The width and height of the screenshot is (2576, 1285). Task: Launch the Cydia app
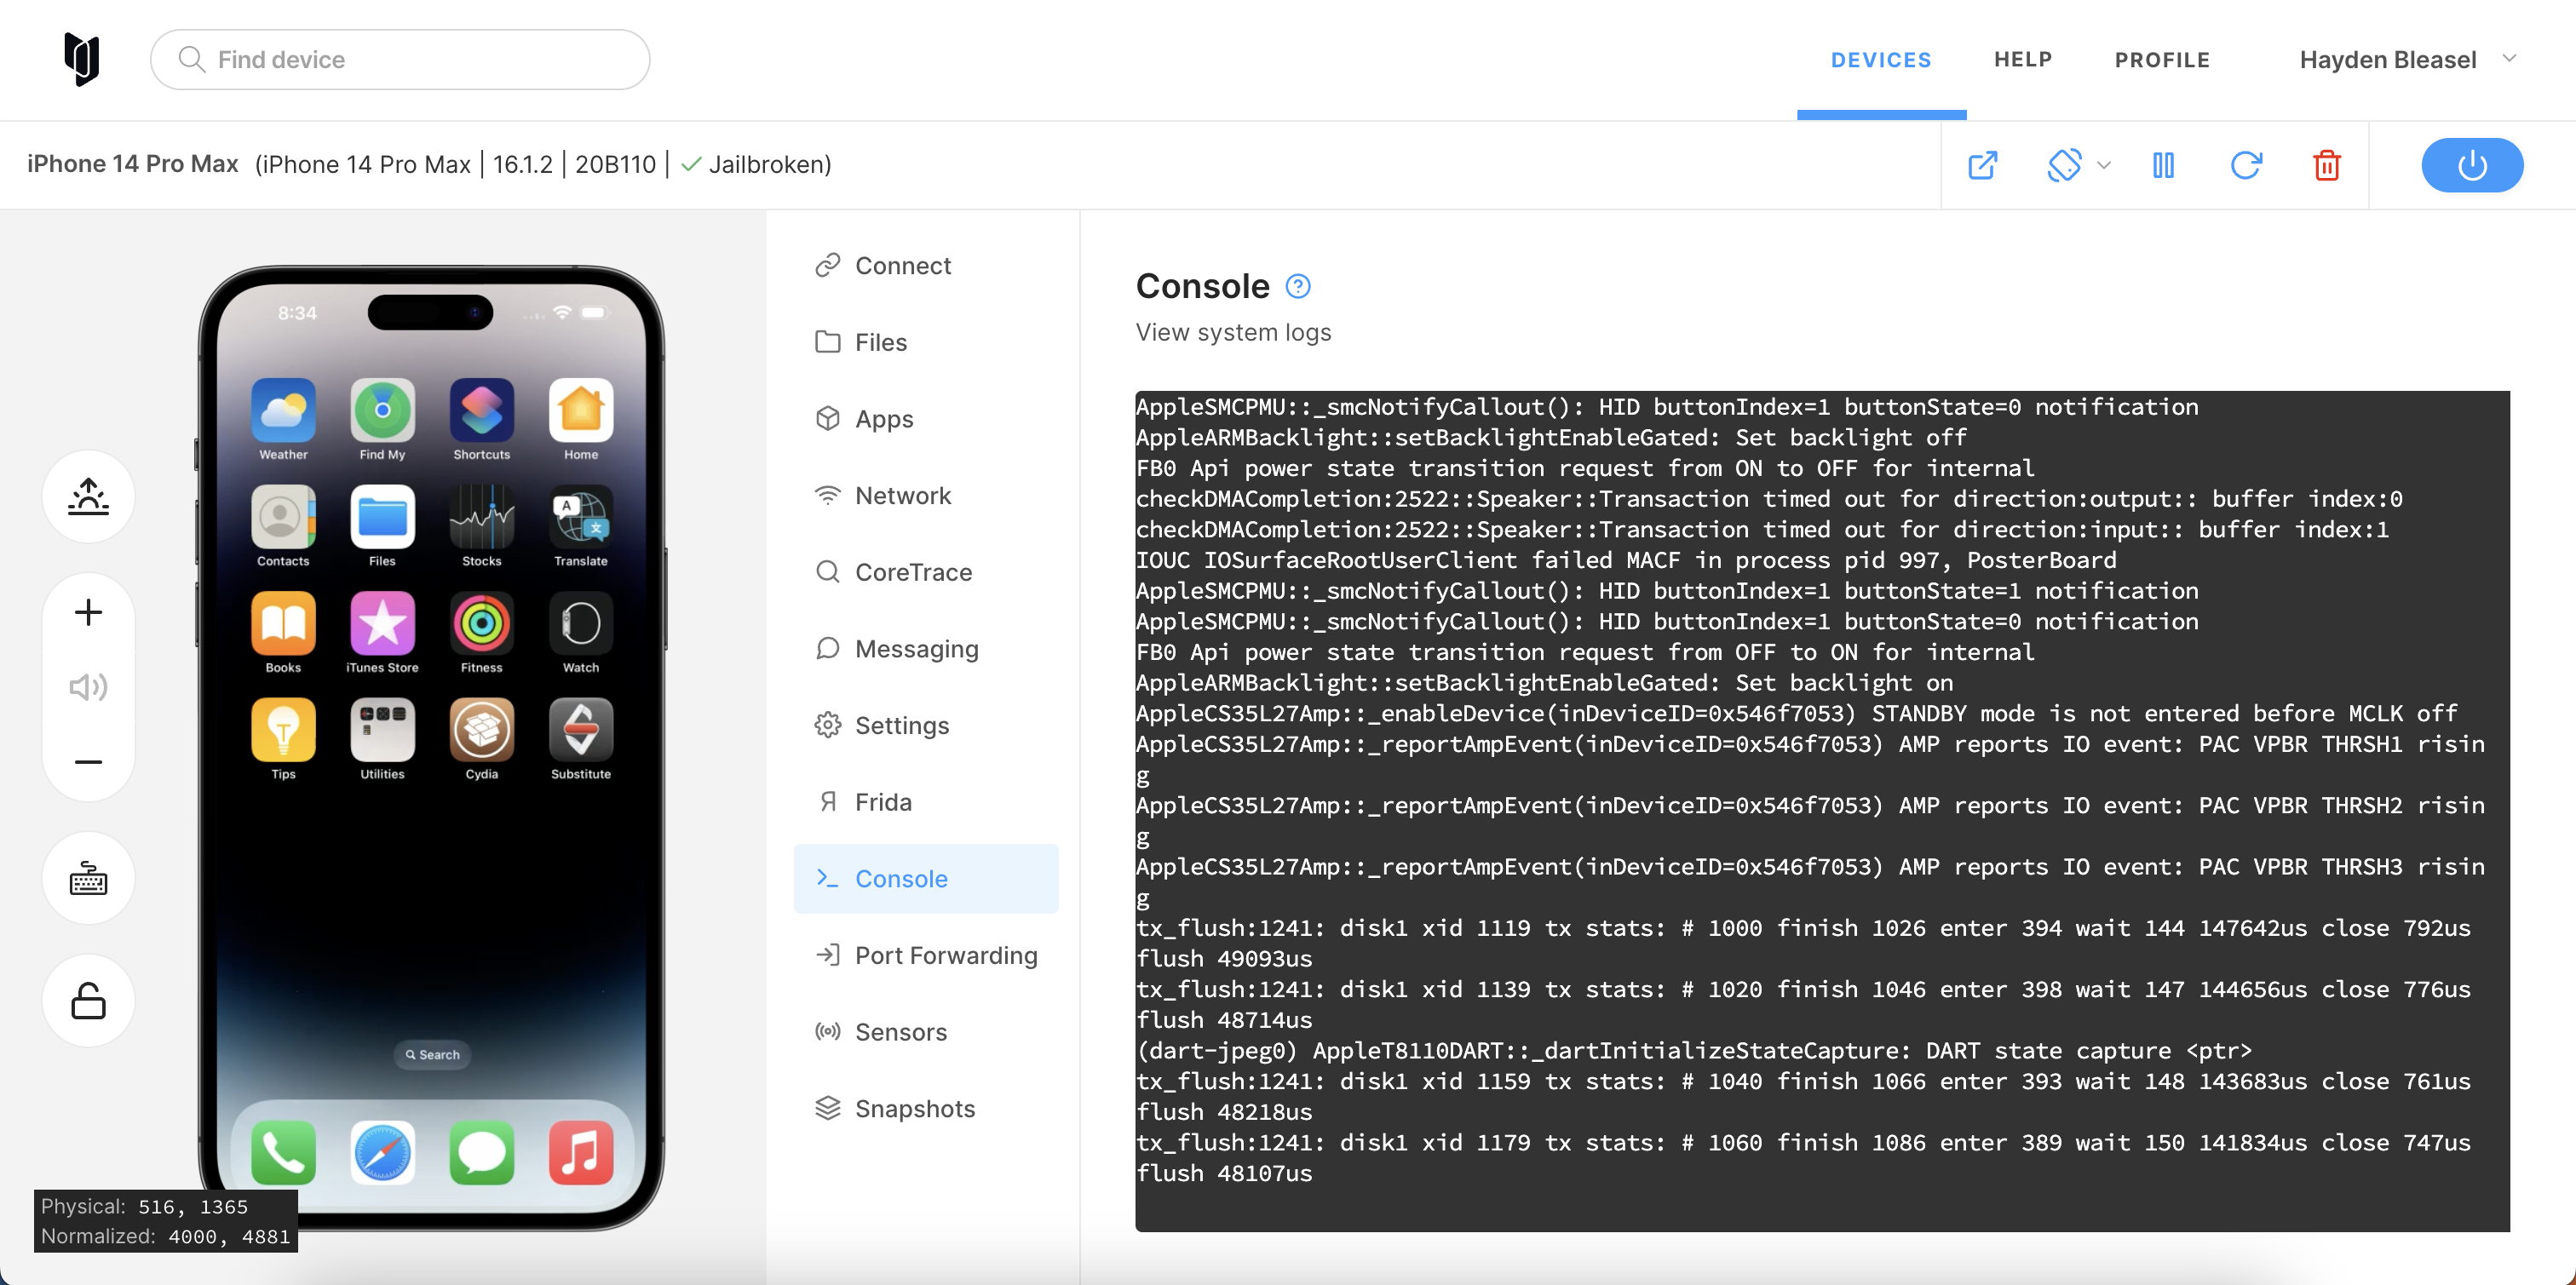coord(482,730)
